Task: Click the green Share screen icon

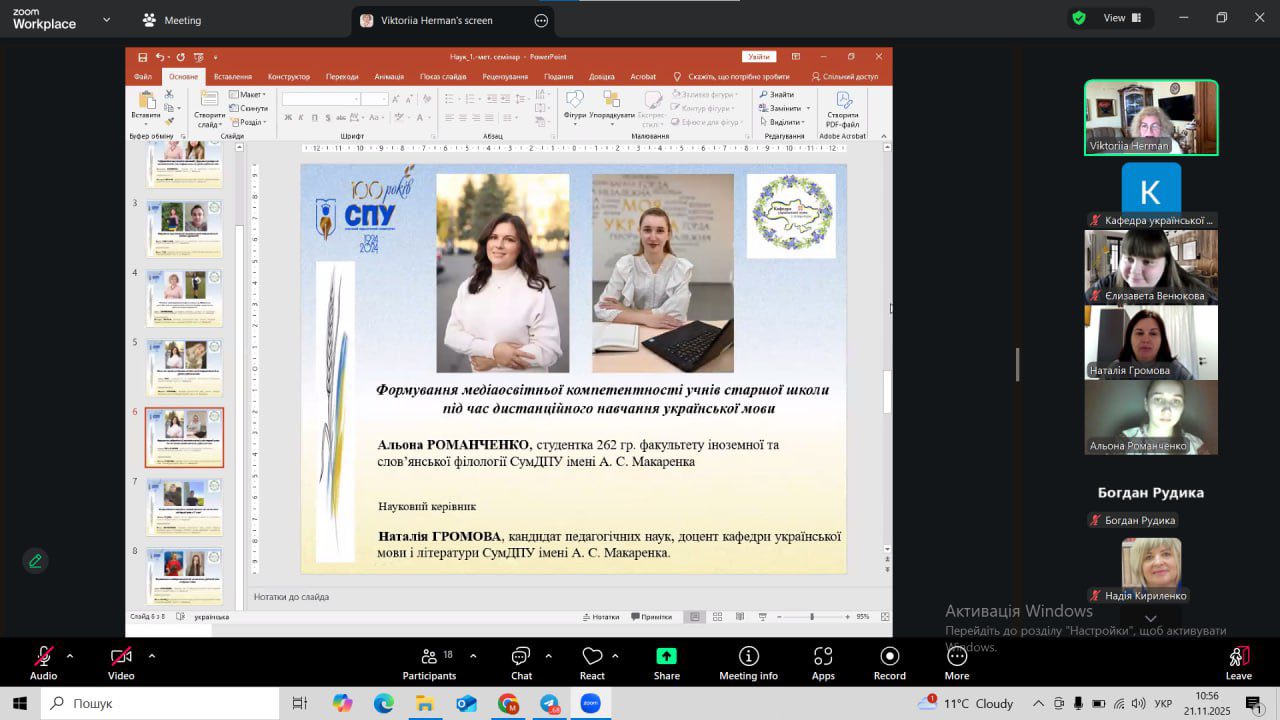Action: pos(666,662)
